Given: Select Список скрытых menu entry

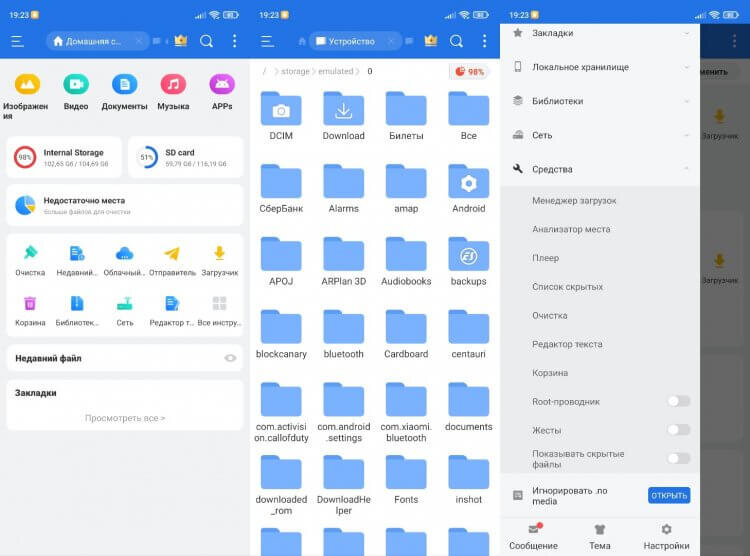Looking at the screenshot, I should (x=600, y=287).
